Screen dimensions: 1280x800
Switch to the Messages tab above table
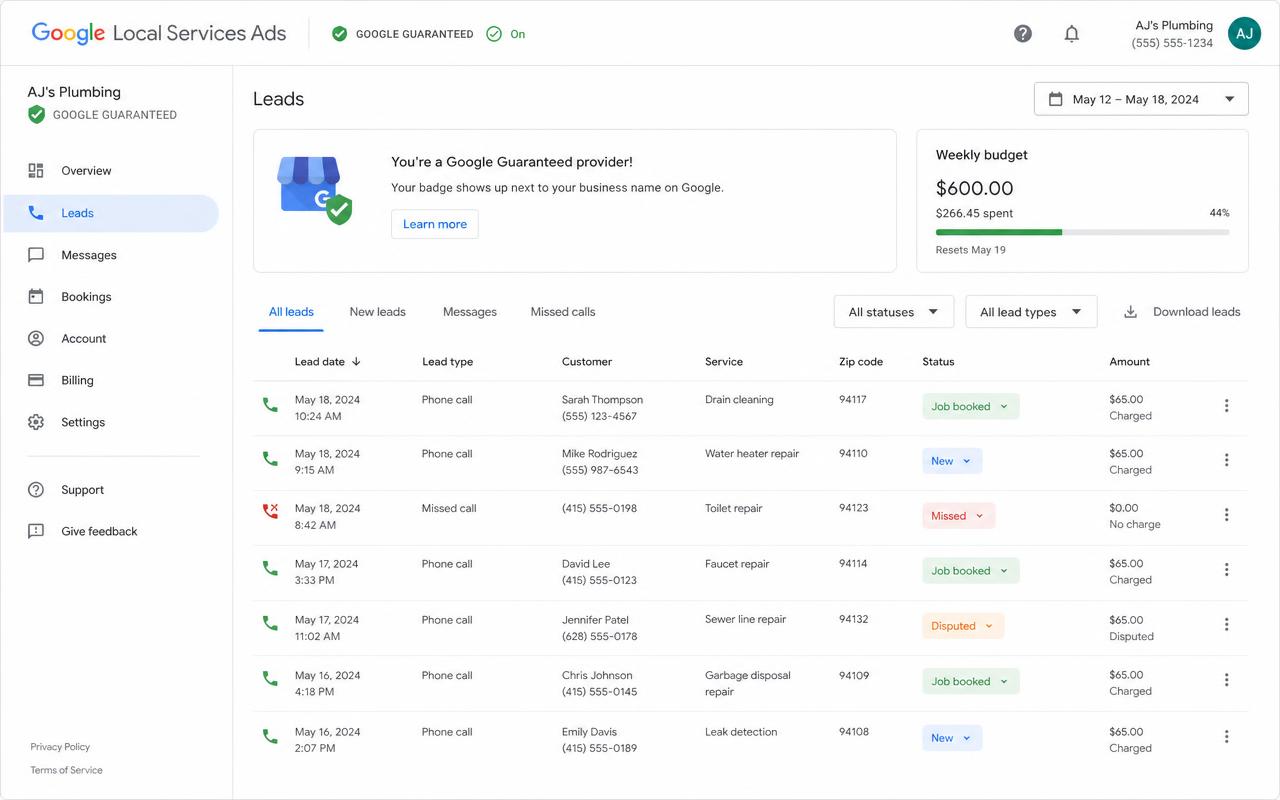[470, 312]
